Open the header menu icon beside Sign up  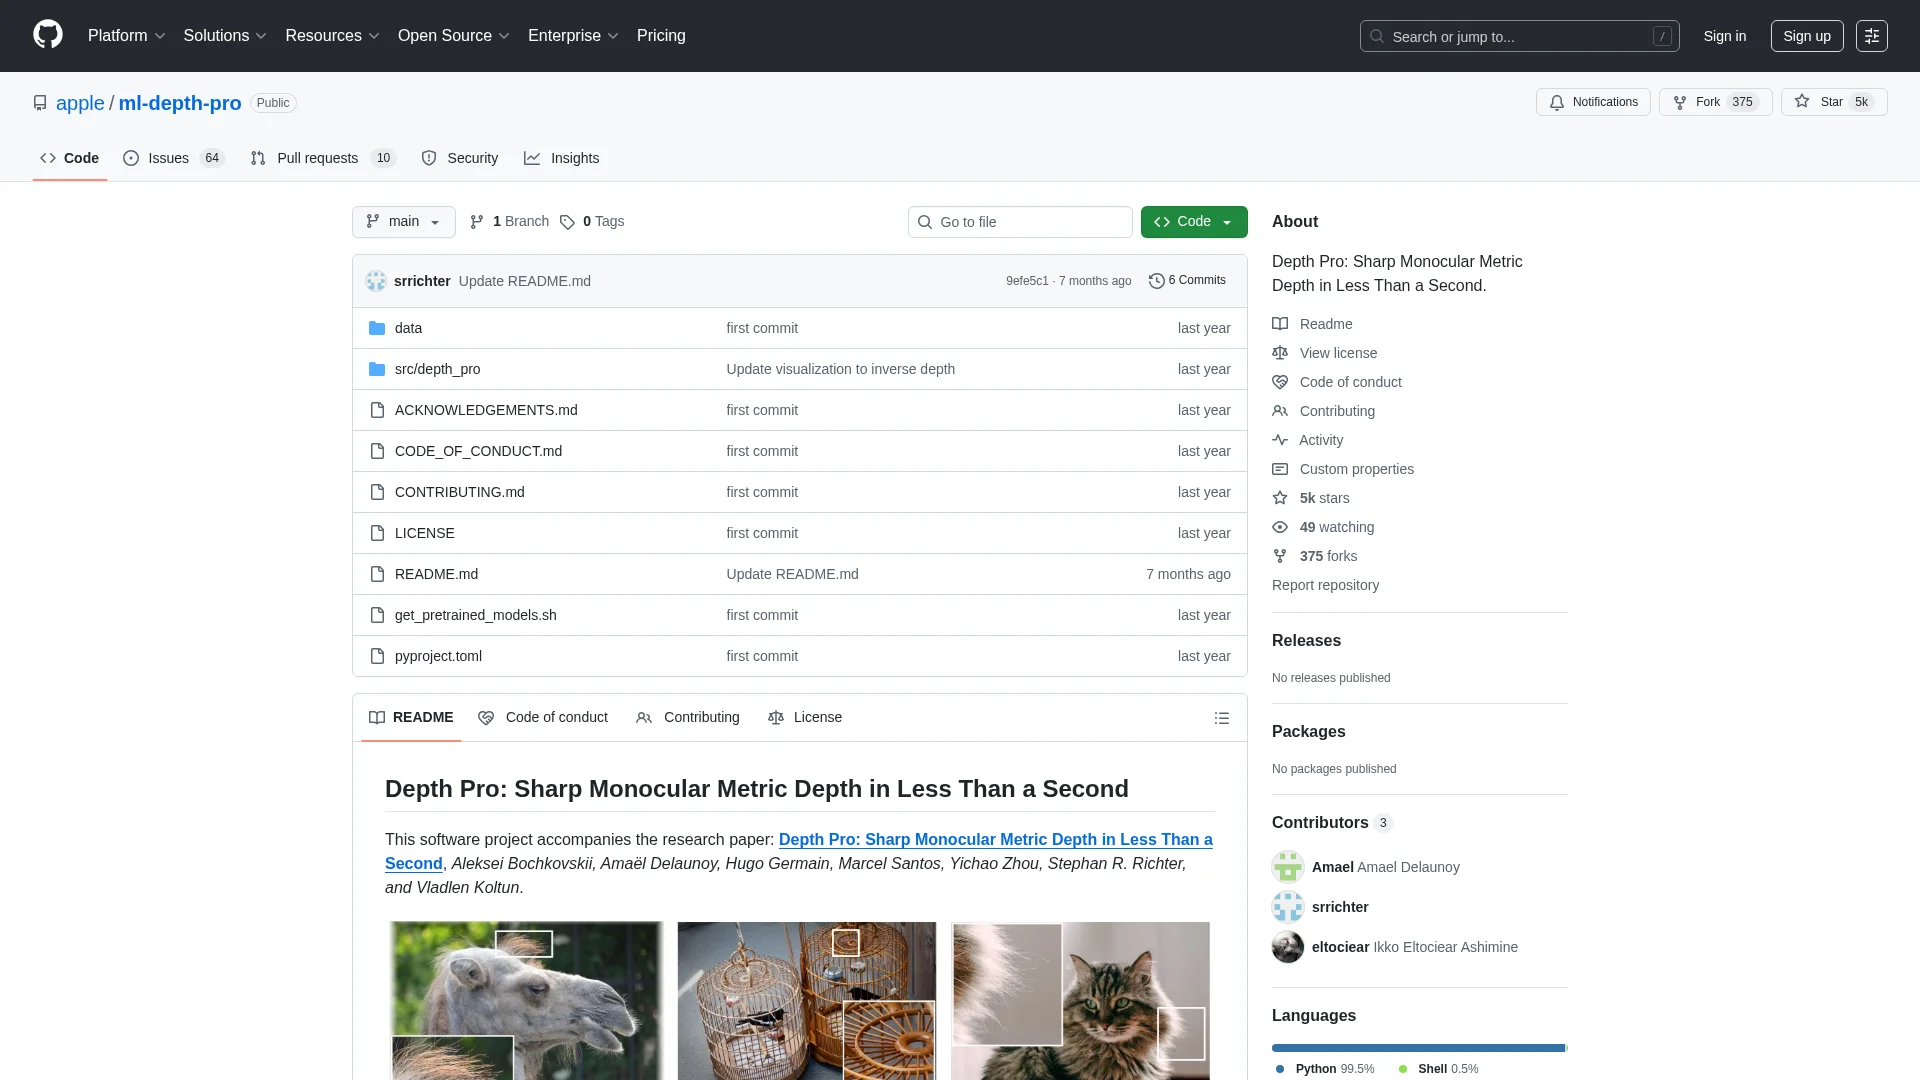click(x=1871, y=36)
